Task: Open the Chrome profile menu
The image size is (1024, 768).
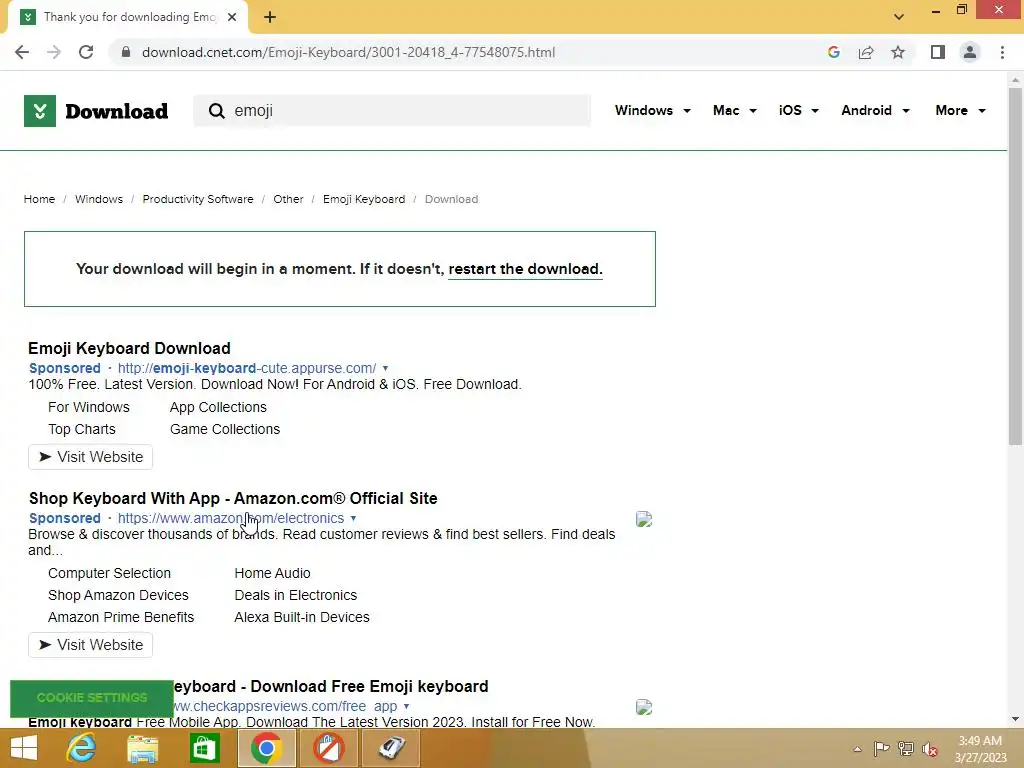Action: pyautogui.click(x=970, y=52)
